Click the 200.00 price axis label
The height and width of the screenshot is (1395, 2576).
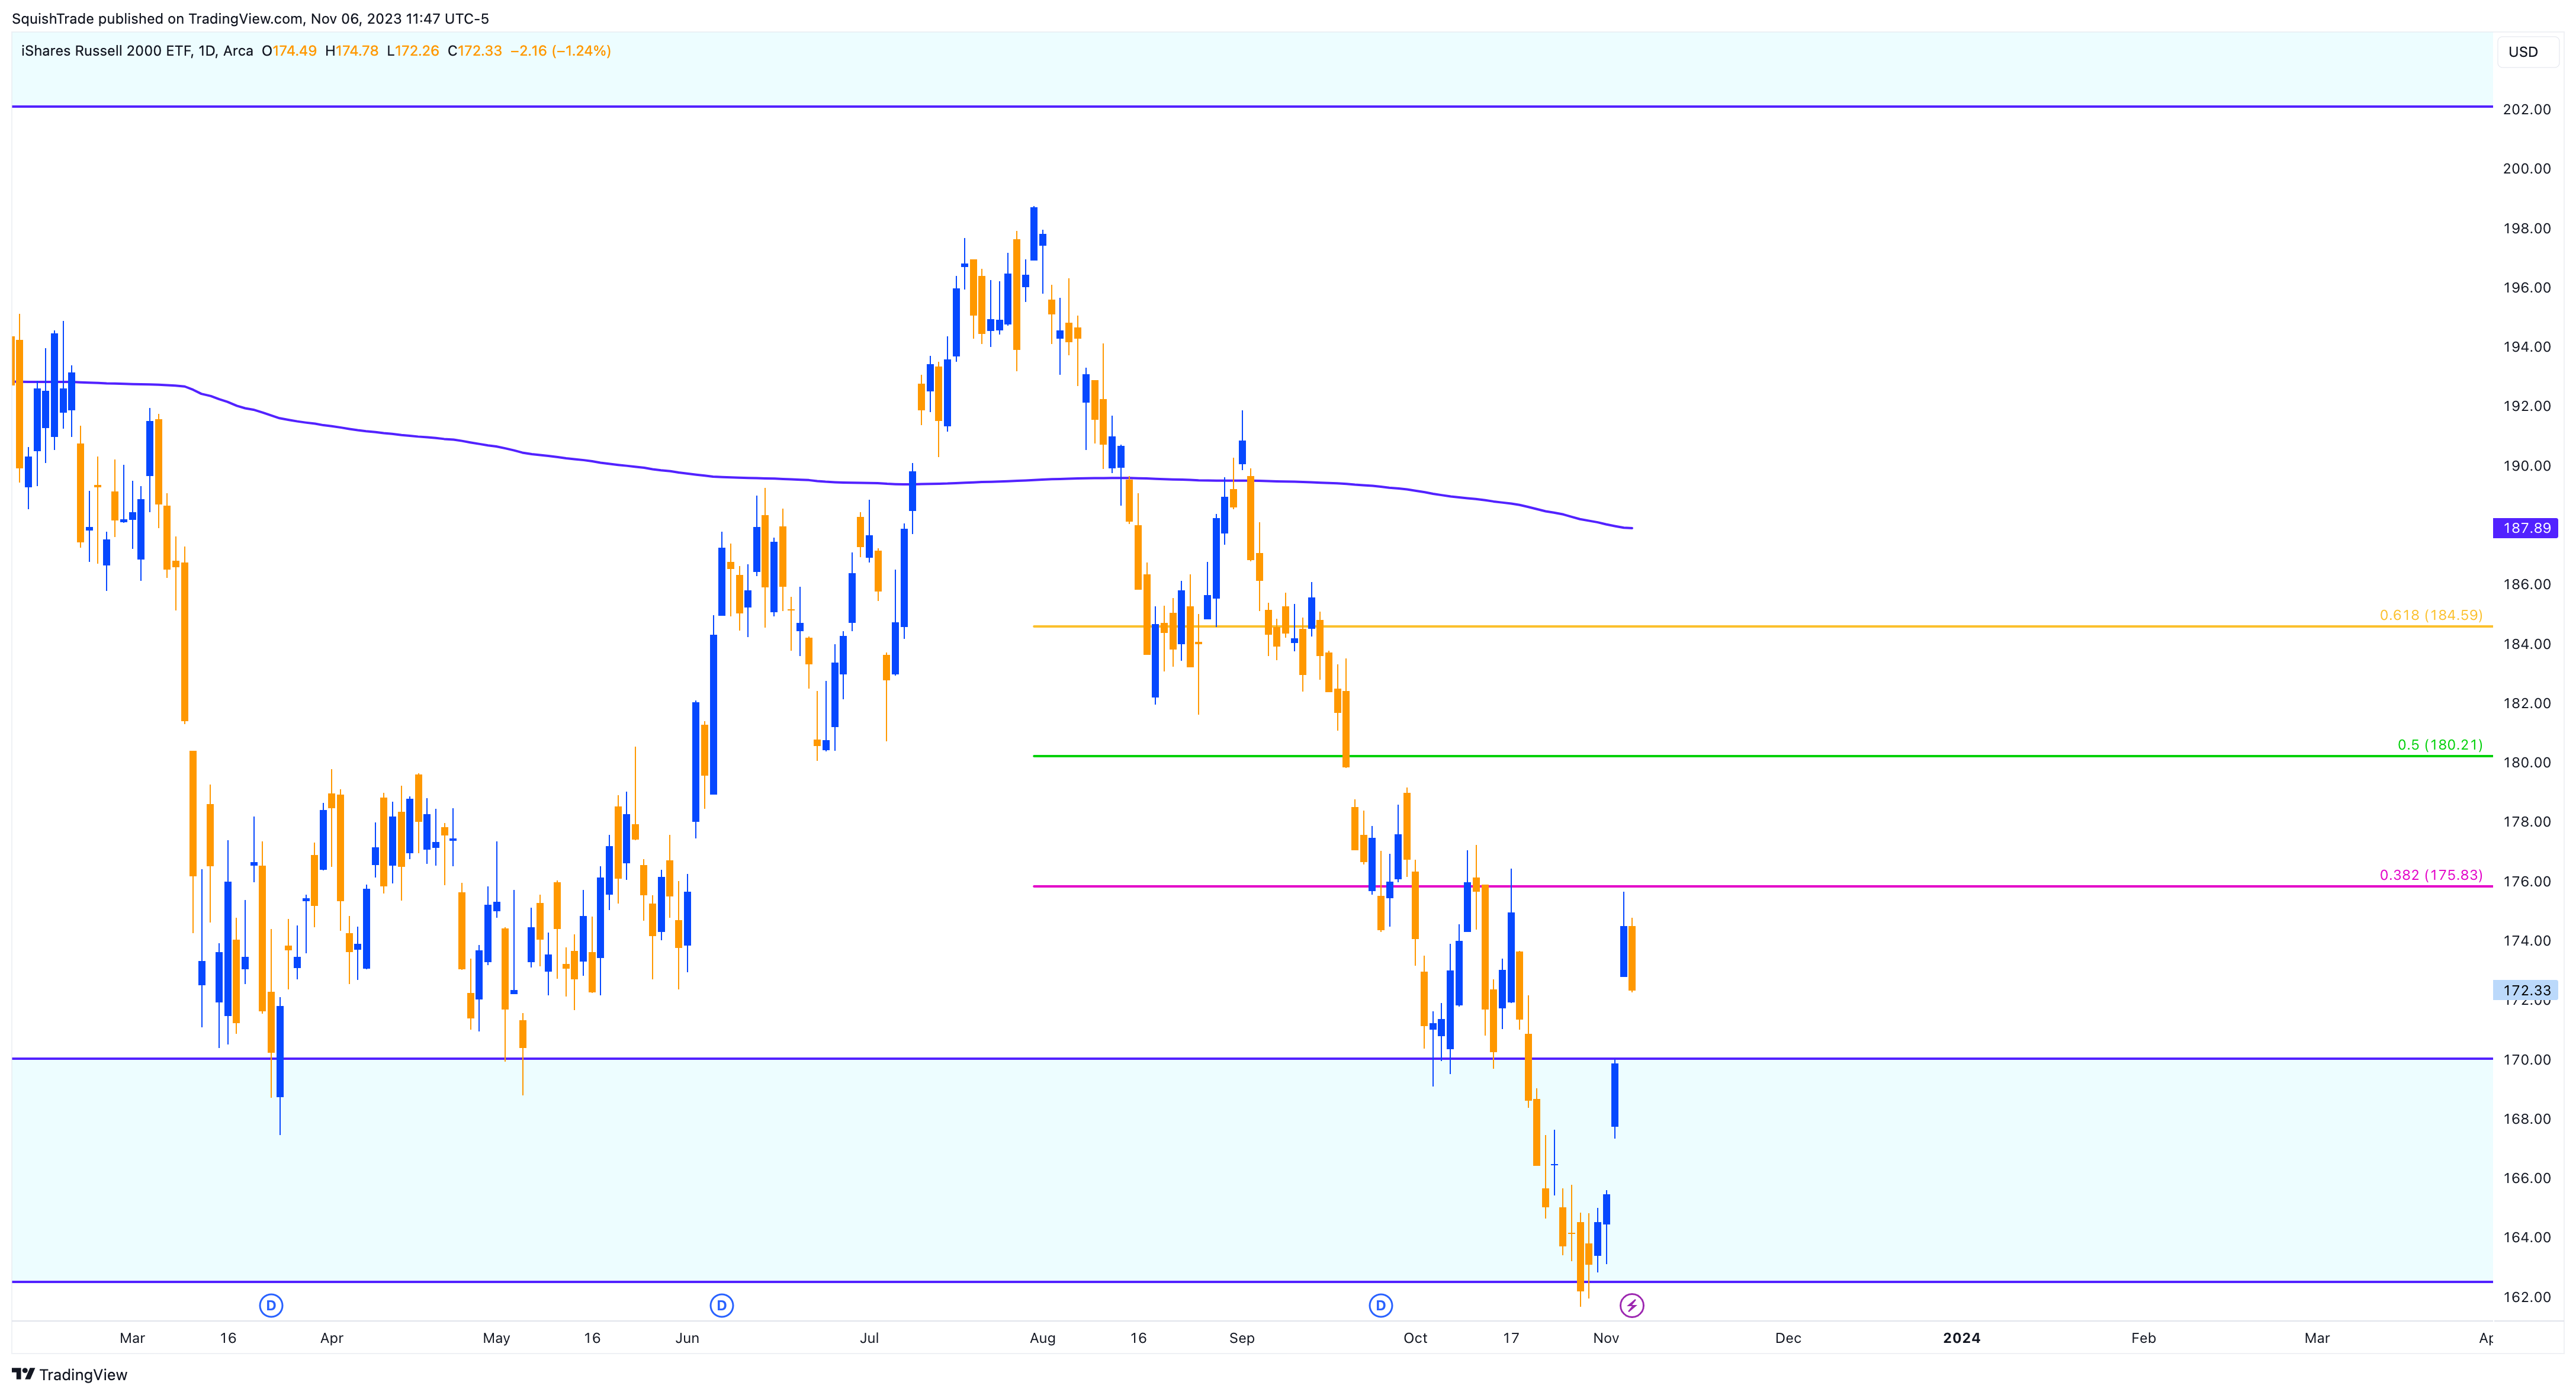pyautogui.click(x=2526, y=168)
